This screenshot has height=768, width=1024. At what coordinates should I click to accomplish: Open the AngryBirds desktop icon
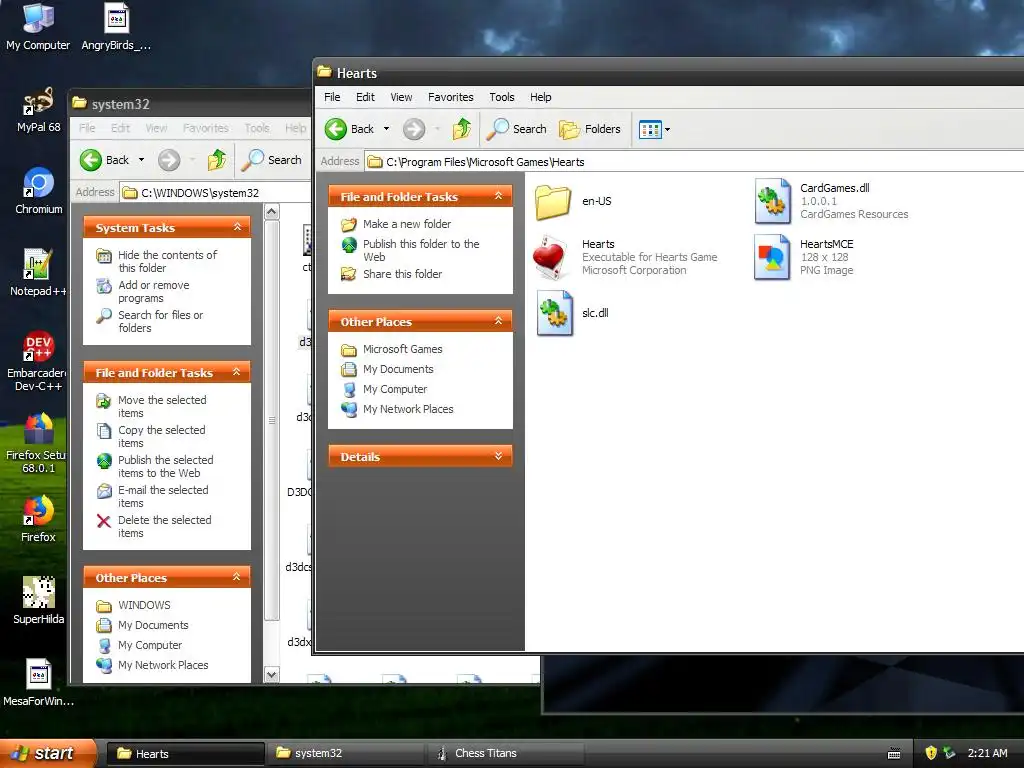(x=116, y=18)
